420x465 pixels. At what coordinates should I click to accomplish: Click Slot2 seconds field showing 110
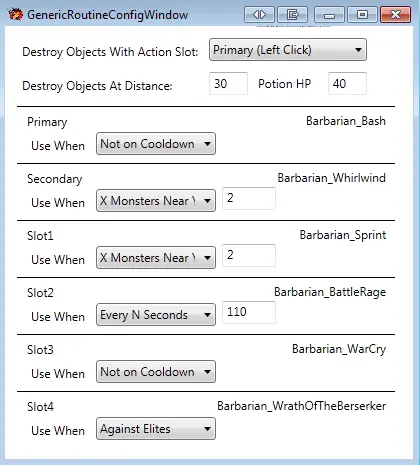pyautogui.click(x=249, y=312)
